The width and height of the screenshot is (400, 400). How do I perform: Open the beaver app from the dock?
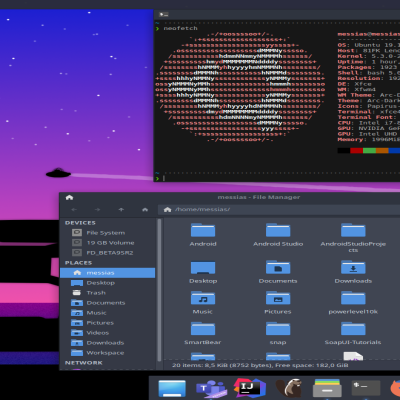point(289,388)
